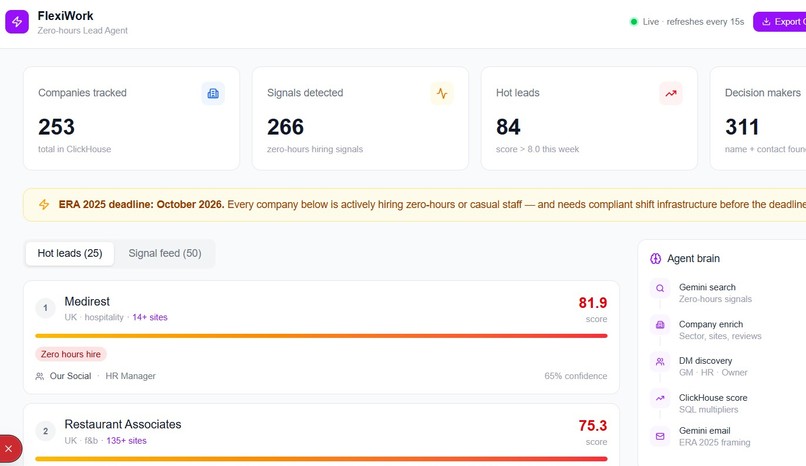Screen dimensions: 806x466
Task: Click the FlexiWork app title
Action: [65, 16]
